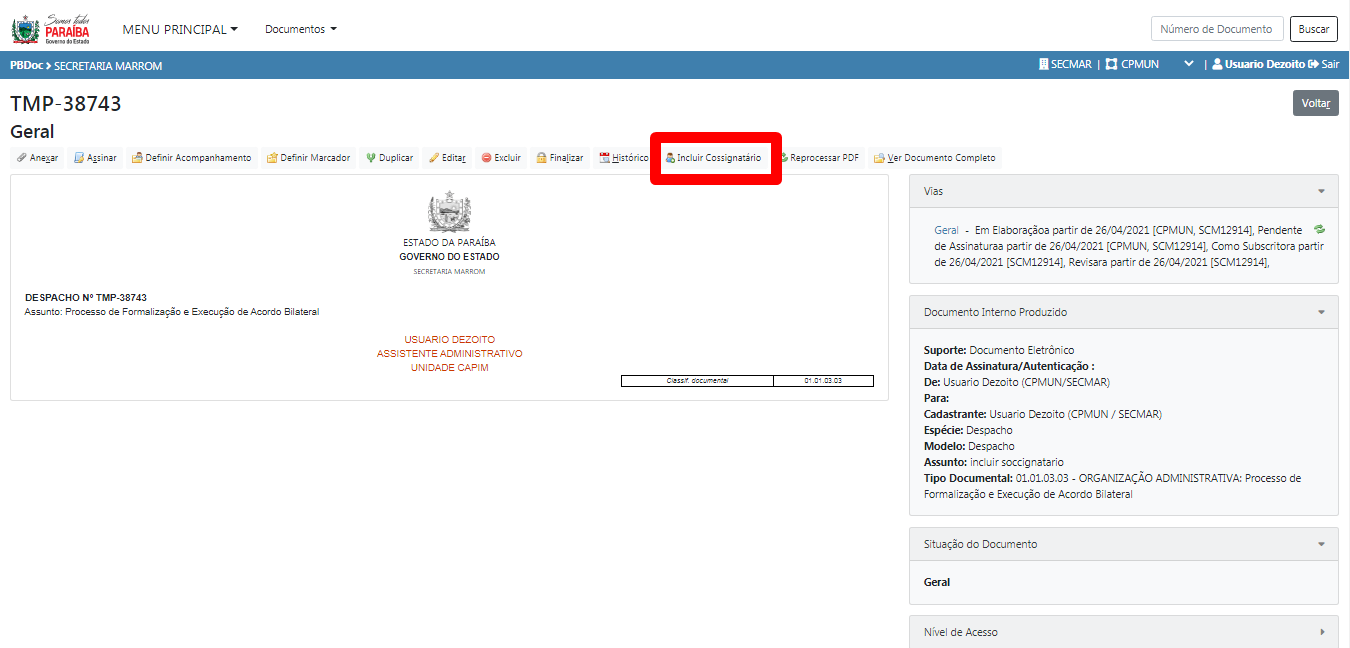Open the Histórico calendar icon
This screenshot has width=1350, height=648.
point(604,158)
